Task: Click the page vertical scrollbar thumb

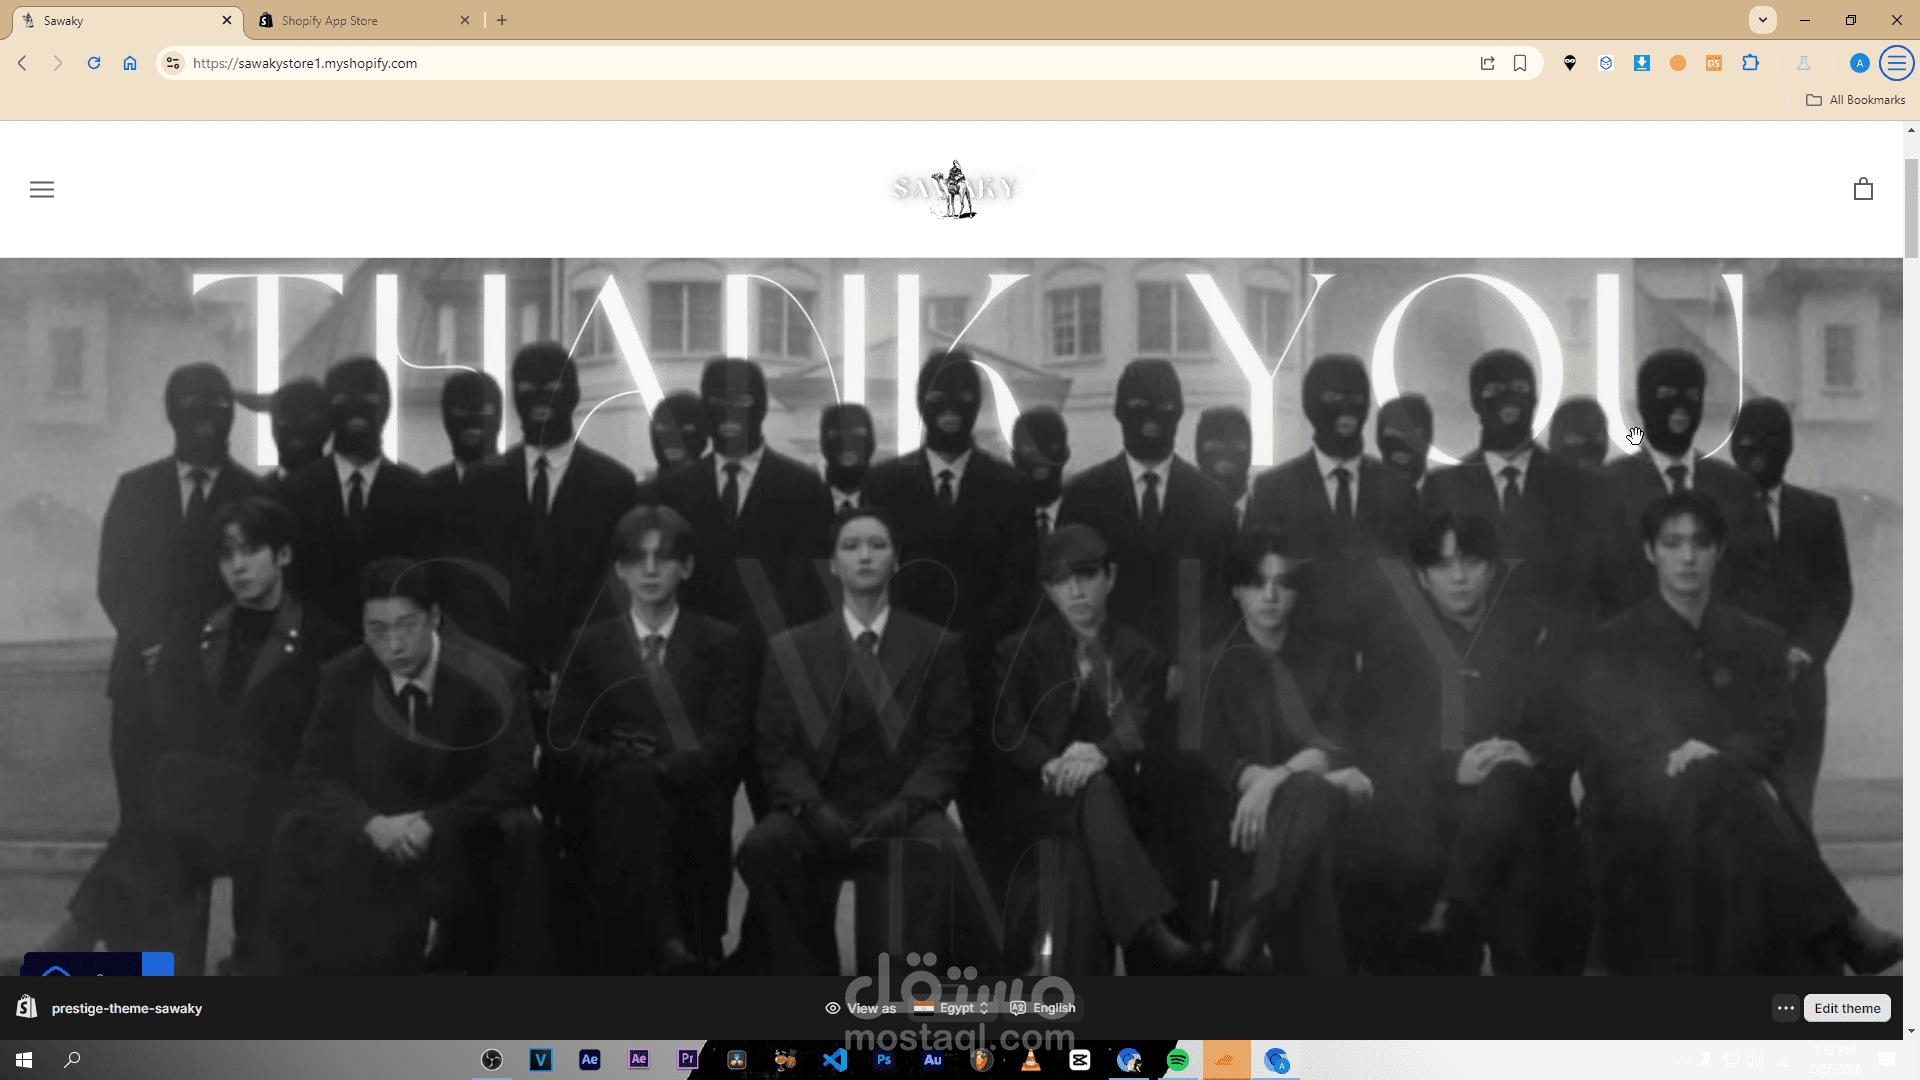Action: (1911, 208)
